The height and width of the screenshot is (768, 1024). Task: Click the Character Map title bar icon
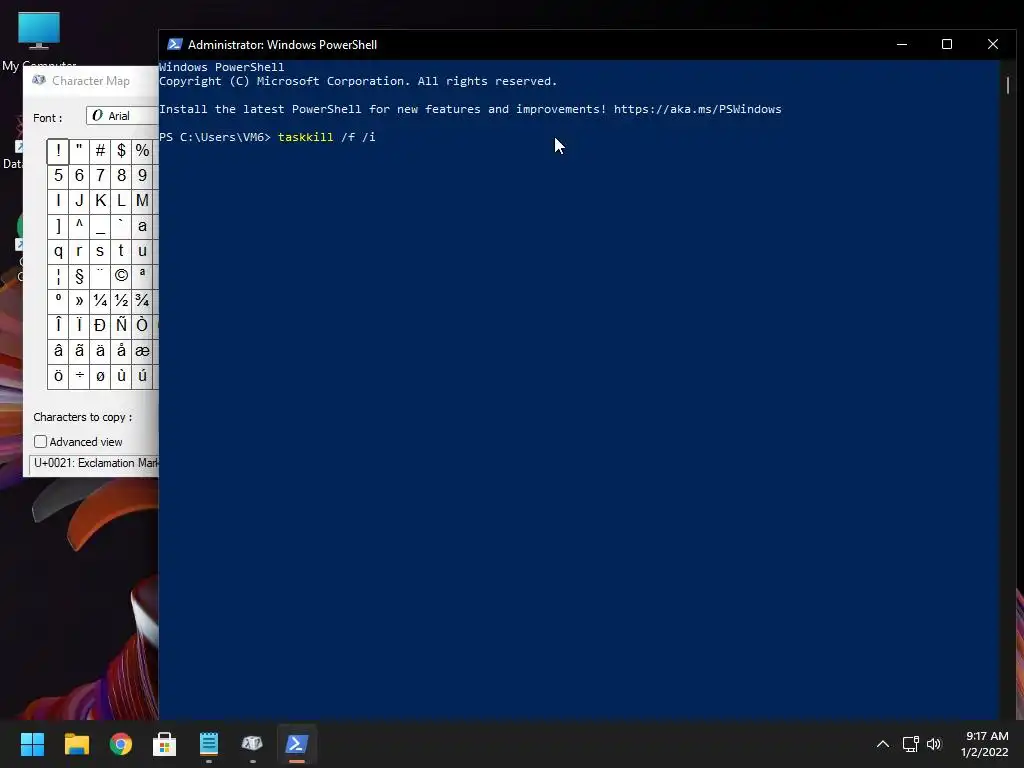(x=39, y=80)
